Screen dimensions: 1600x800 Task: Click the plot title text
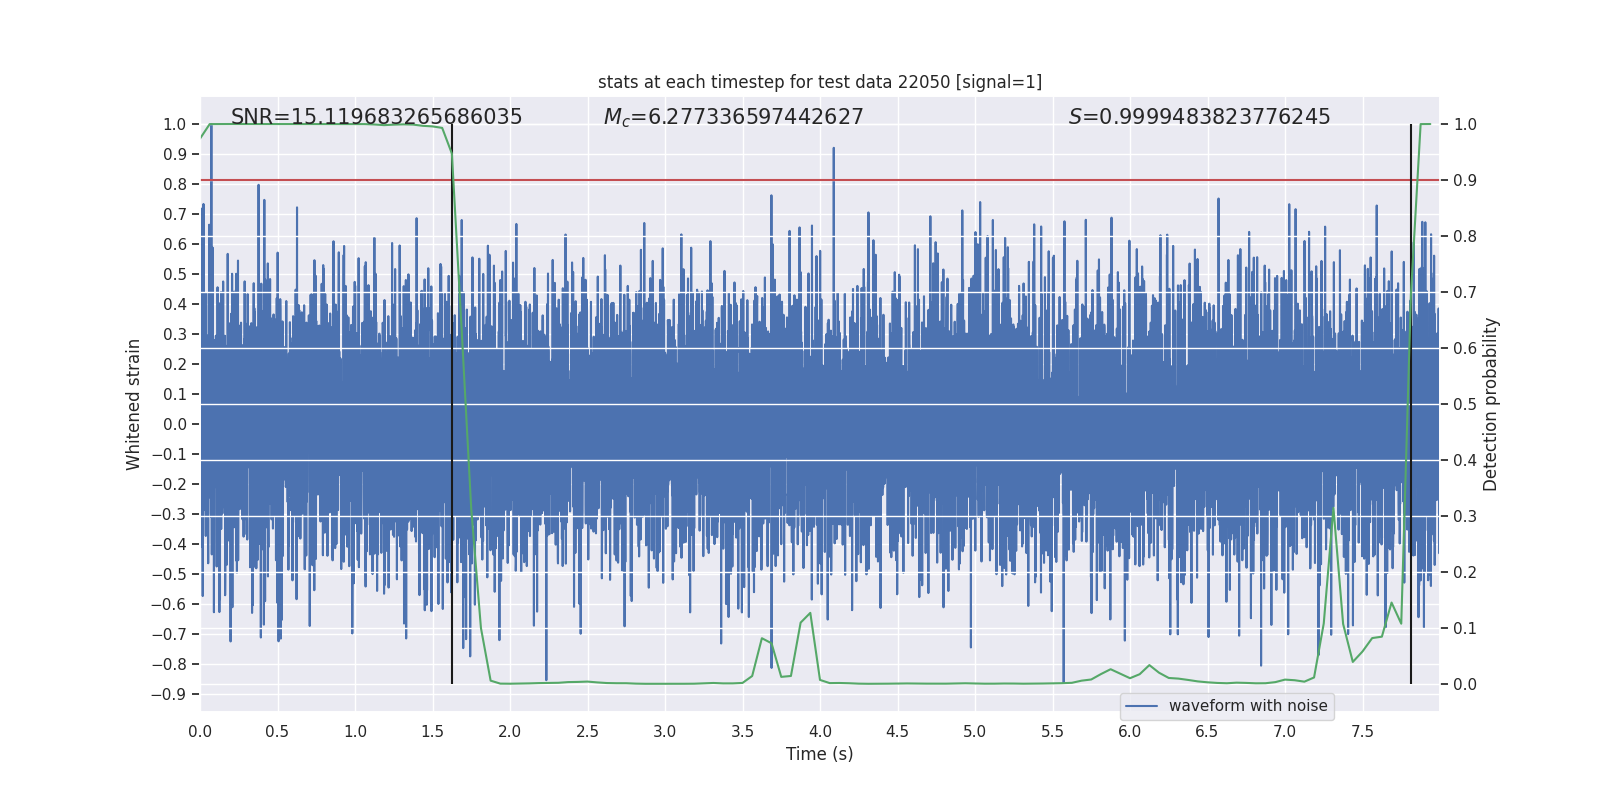click(x=820, y=82)
